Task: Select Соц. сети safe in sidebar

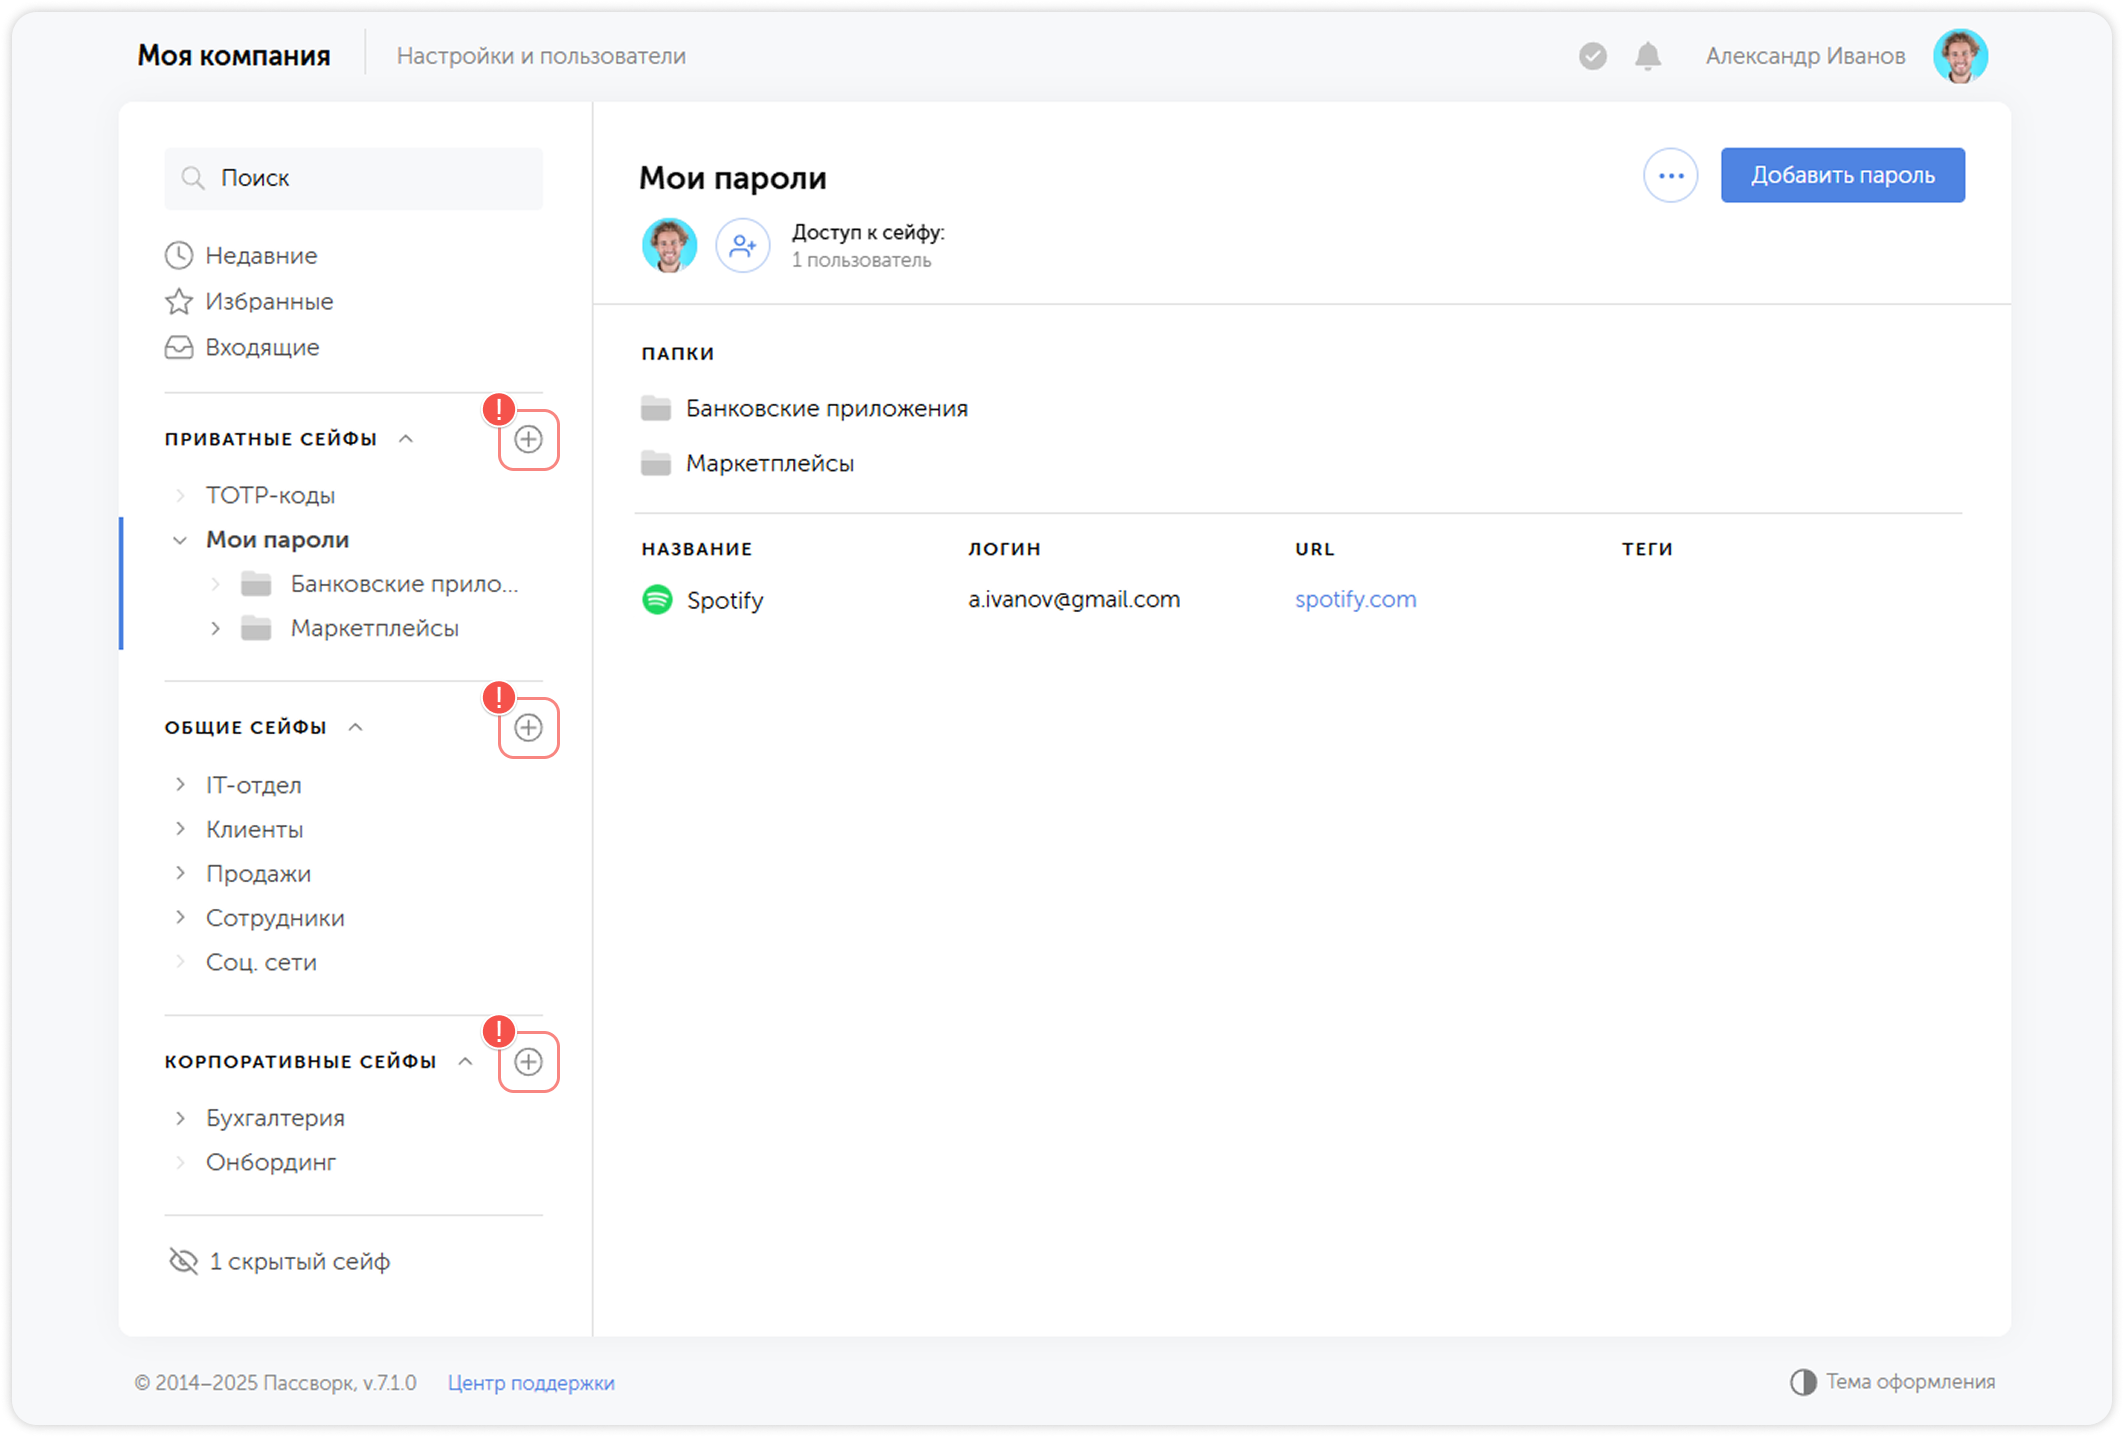Action: [261, 962]
